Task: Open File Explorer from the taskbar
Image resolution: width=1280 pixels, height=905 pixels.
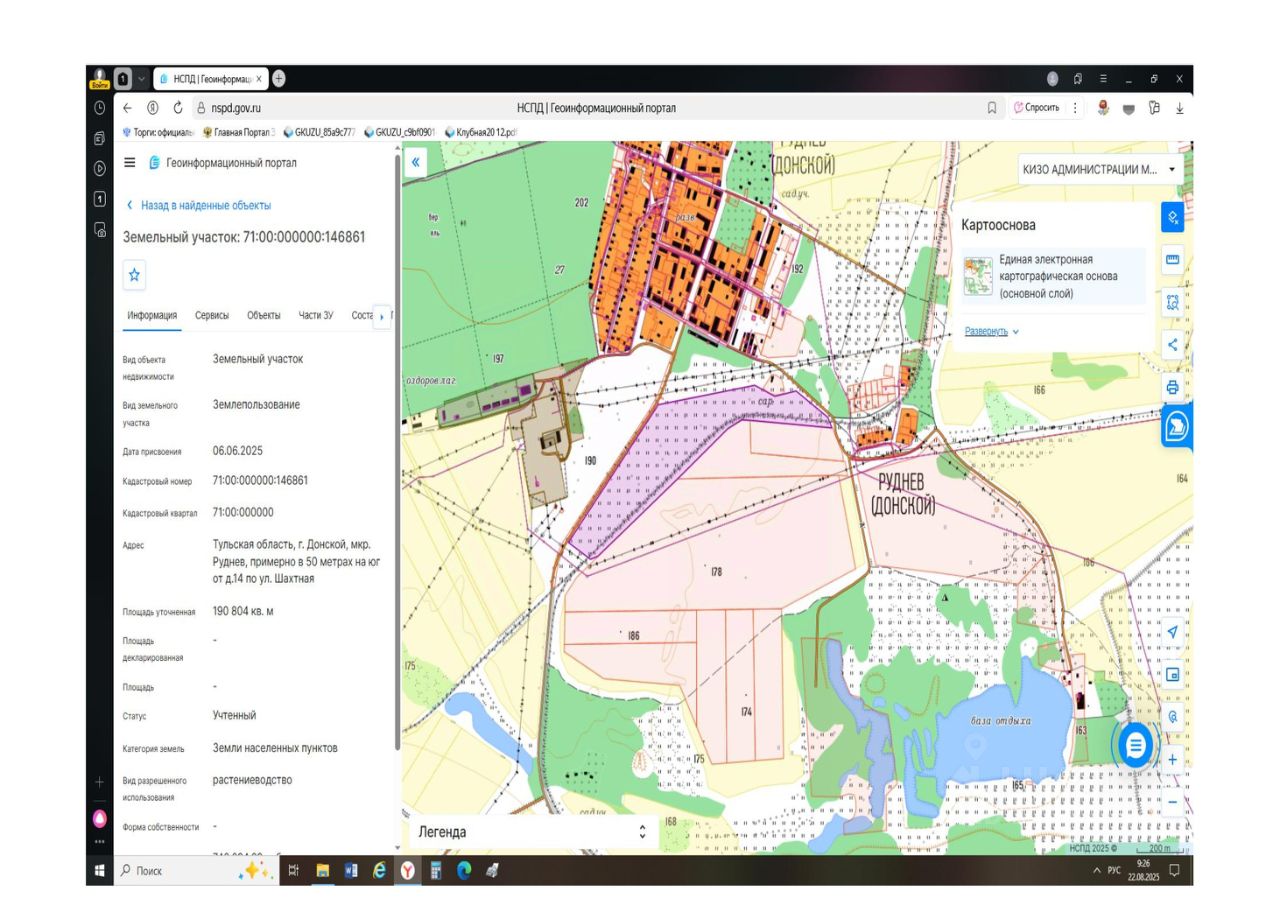Action: click(x=323, y=871)
